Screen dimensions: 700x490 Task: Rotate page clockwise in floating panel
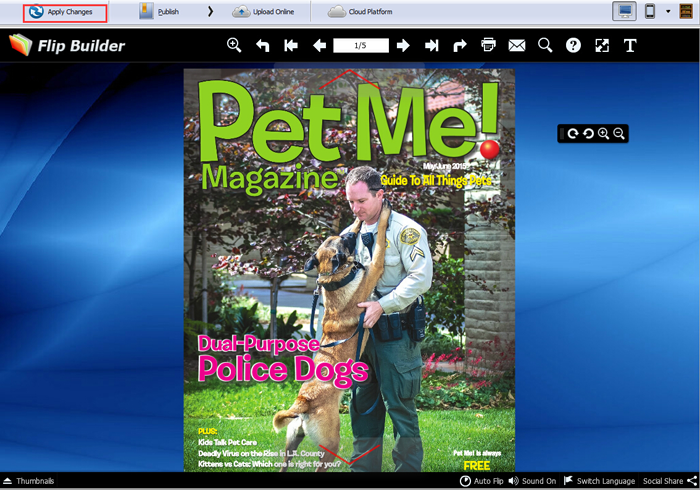[x=573, y=133]
